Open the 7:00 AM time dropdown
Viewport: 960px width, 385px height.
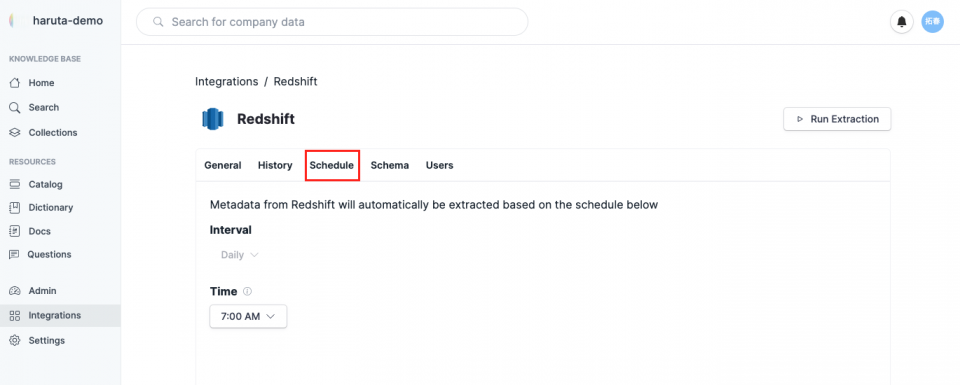tap(248, 316)
